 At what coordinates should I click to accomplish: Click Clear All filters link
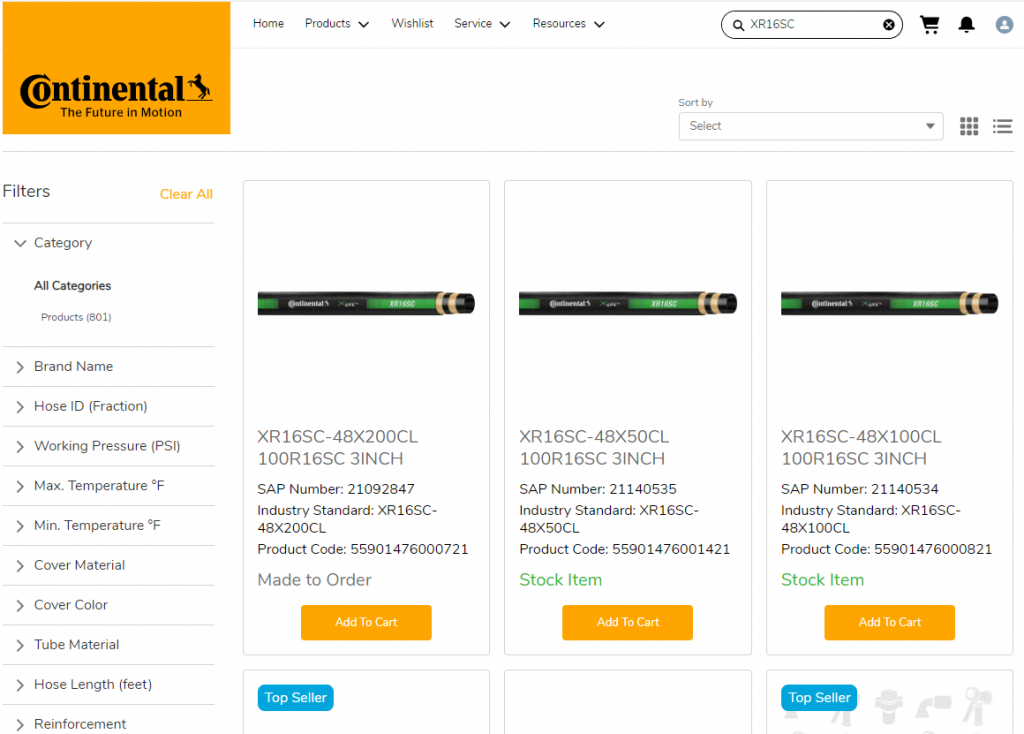186,194
